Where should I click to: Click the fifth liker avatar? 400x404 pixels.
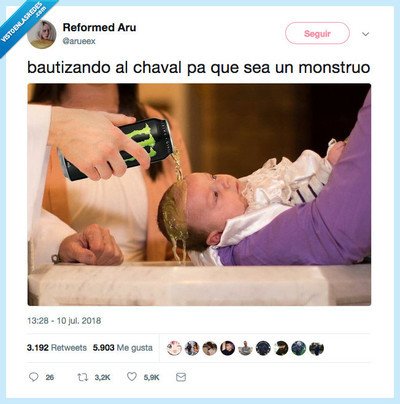pyautogui.click(x=245, y=348)
